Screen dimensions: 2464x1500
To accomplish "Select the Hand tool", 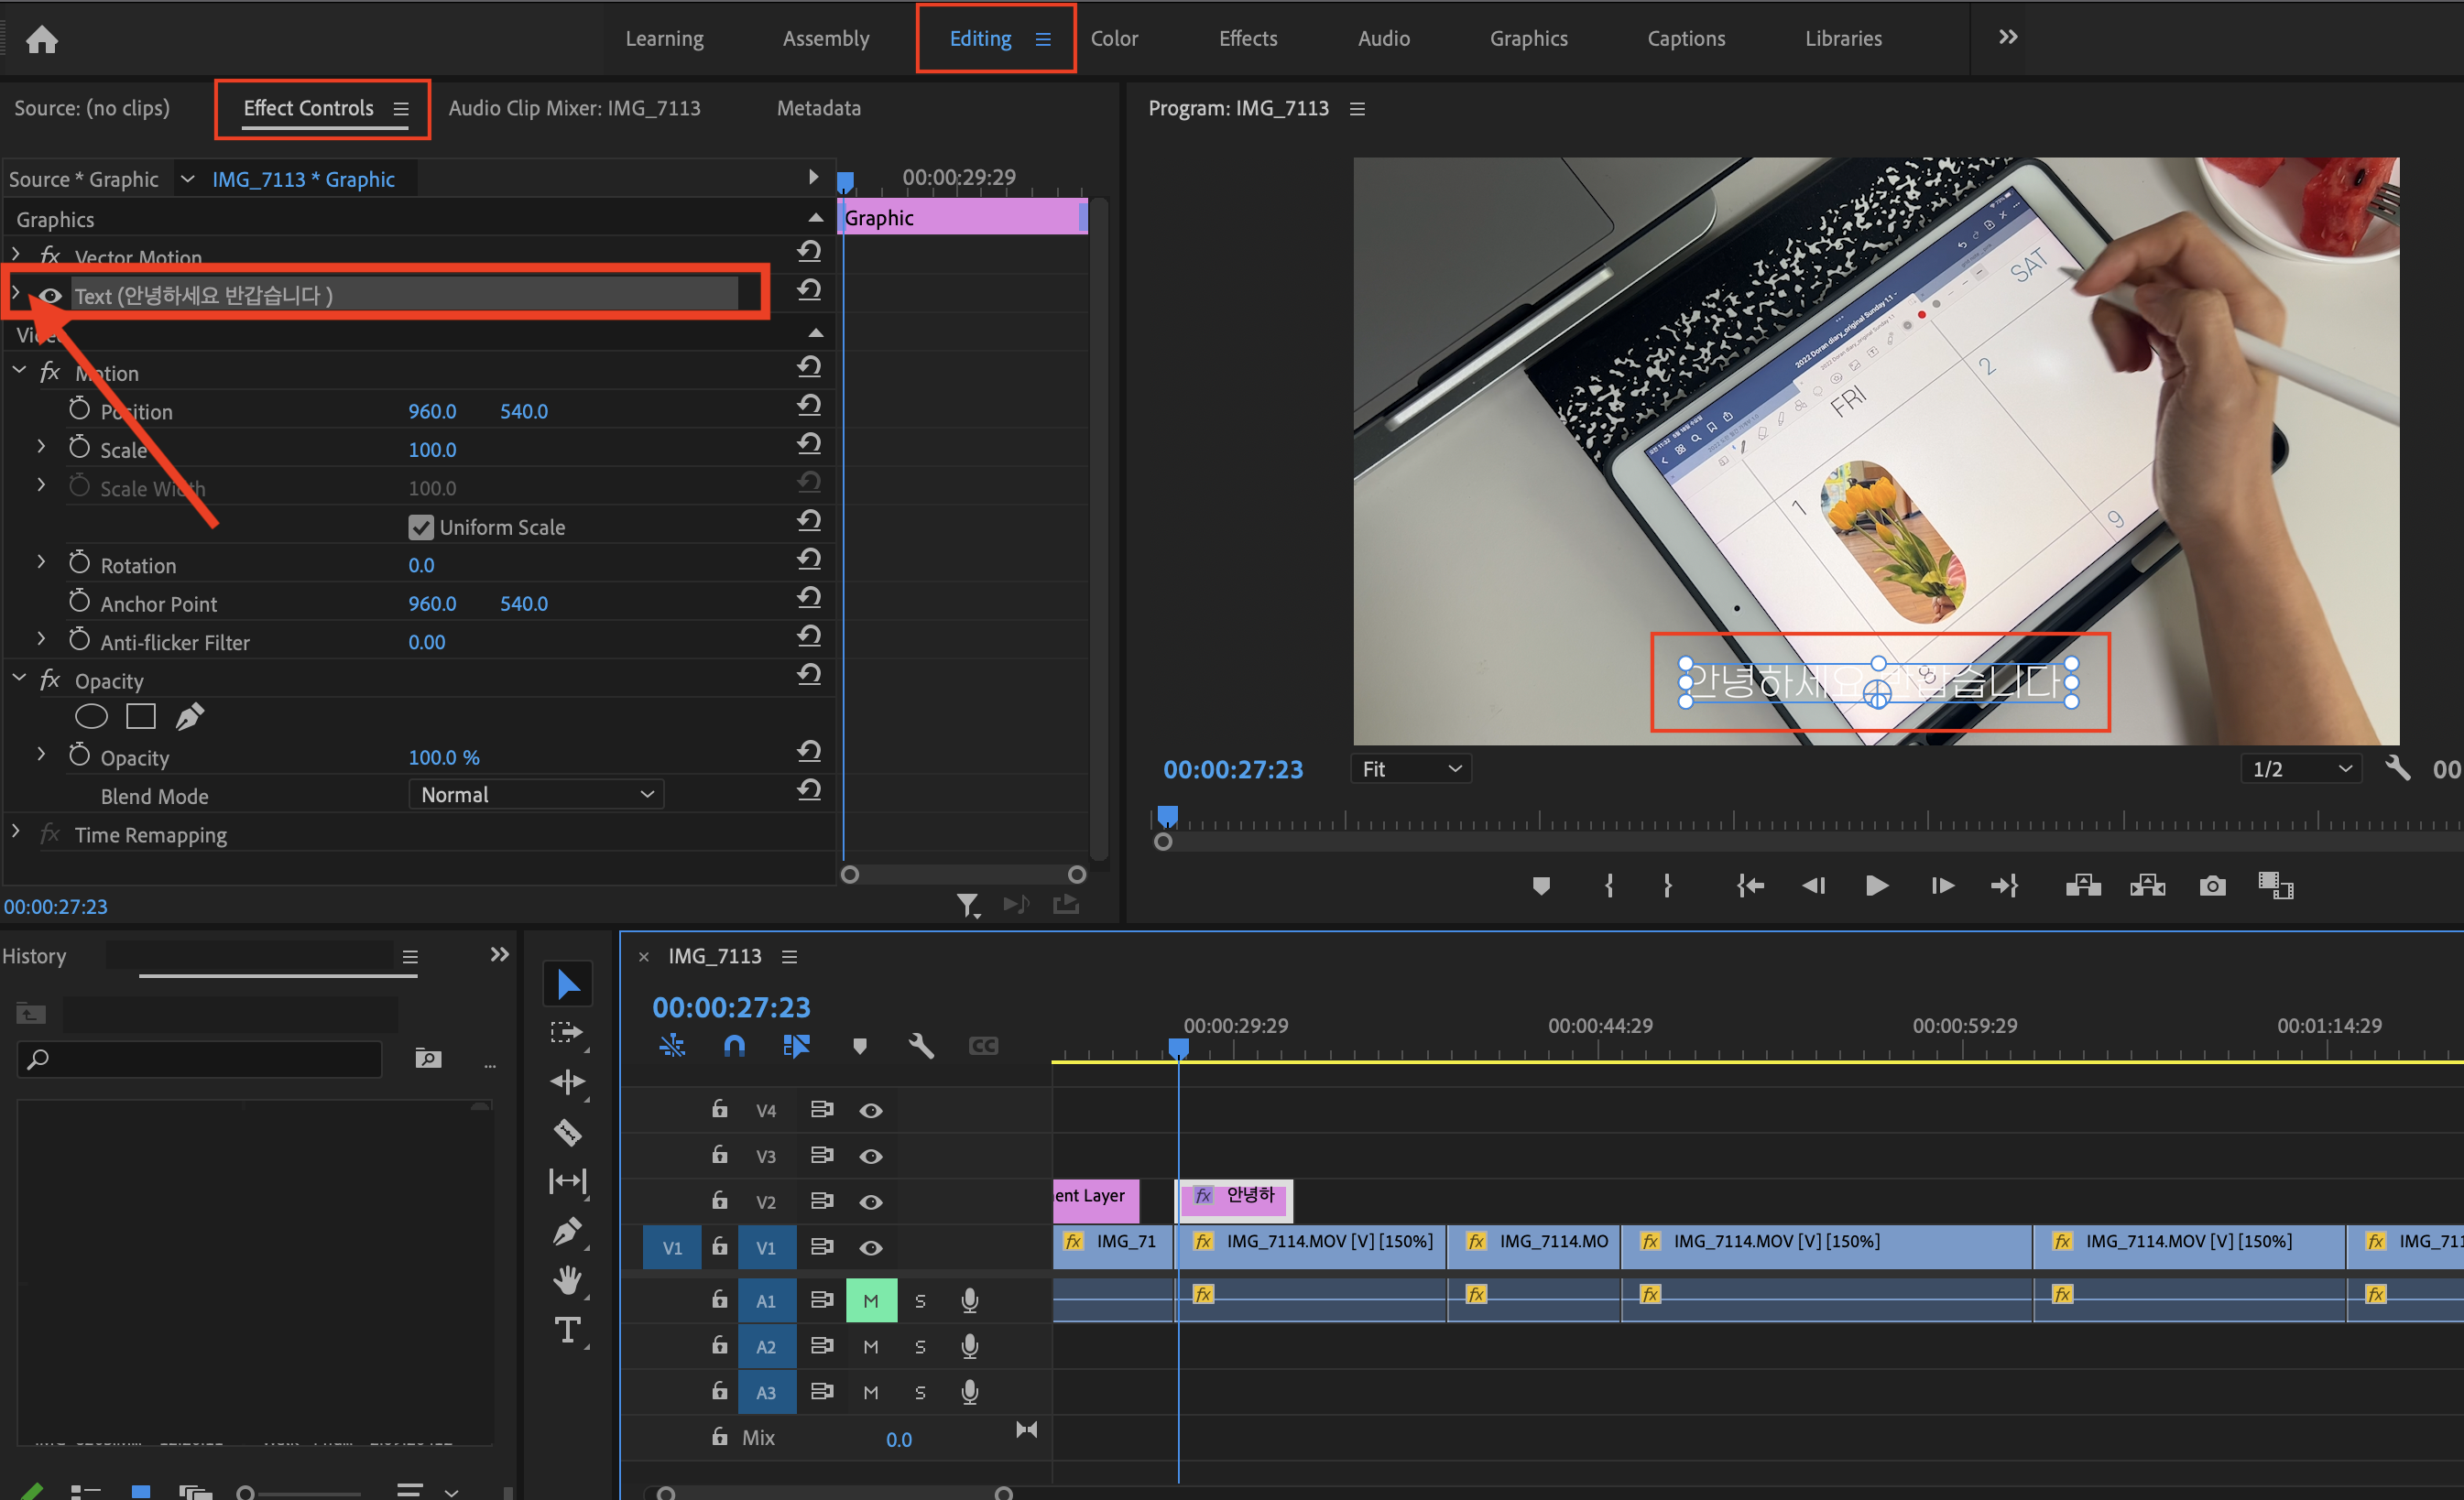I will 567,1280.
